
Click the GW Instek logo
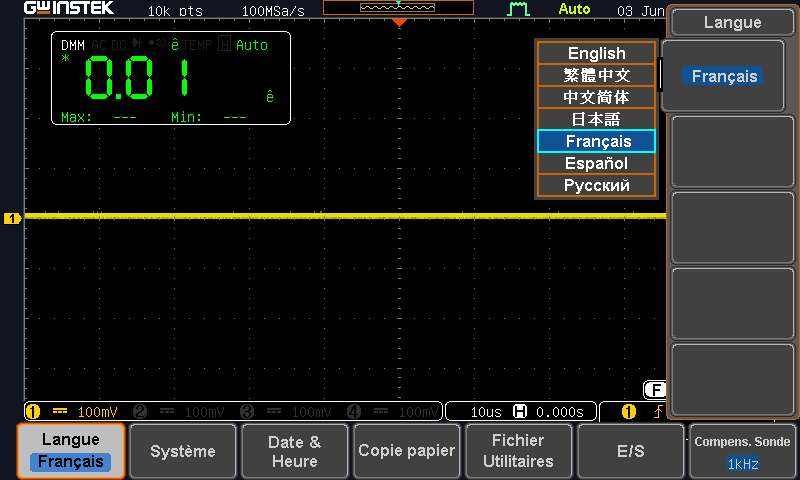69,8
